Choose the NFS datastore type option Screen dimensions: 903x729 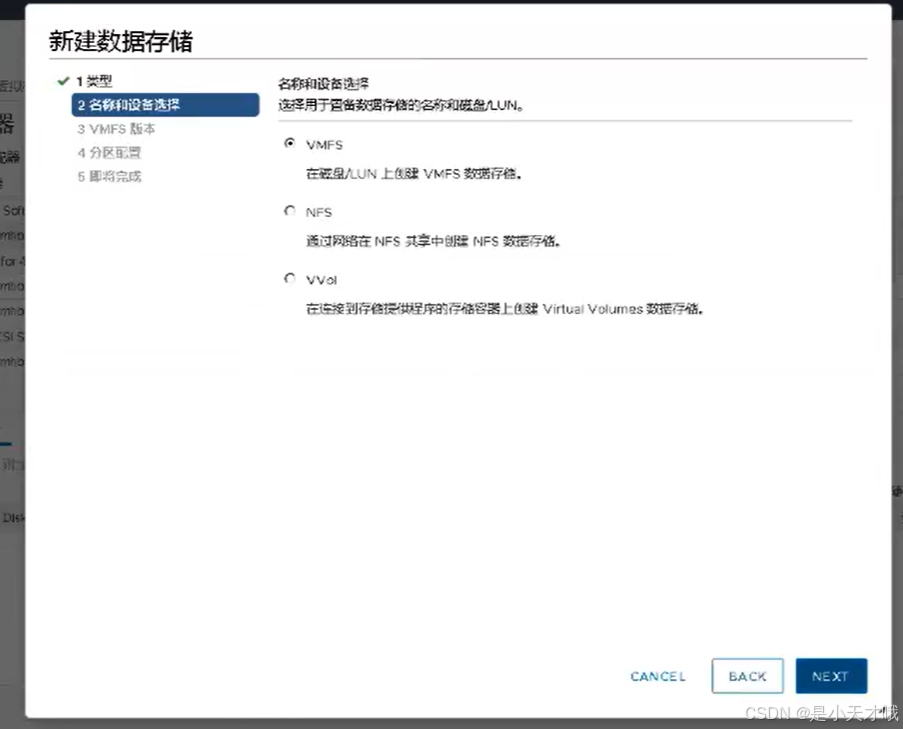click(290, 211)
